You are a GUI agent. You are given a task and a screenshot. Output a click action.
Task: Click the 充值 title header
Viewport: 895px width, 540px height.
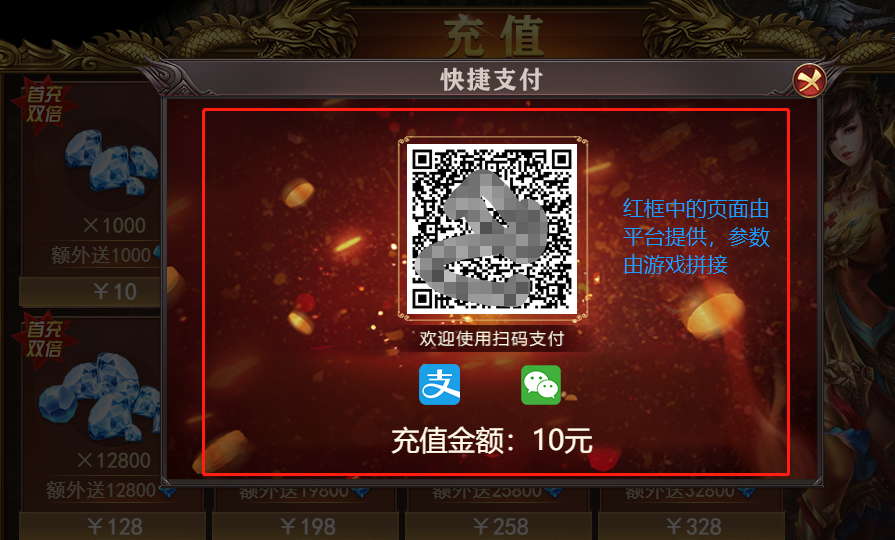point(493,37)
